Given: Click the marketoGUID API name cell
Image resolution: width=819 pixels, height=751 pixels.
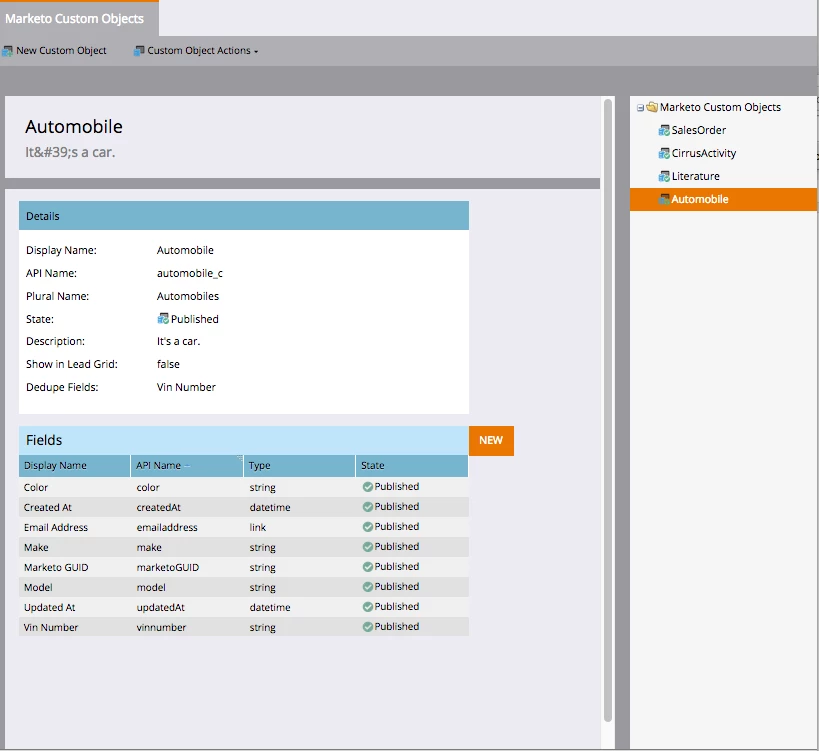Looking at the screenshot, I should click(168, 567).
